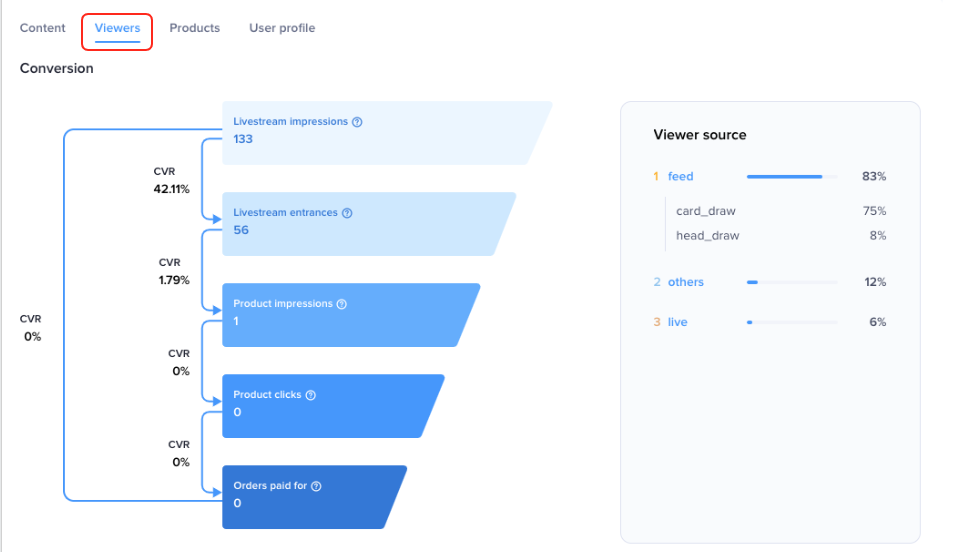The image size is (954, 552).
Task: Open the Content tab
Action: tap(43, 28)
